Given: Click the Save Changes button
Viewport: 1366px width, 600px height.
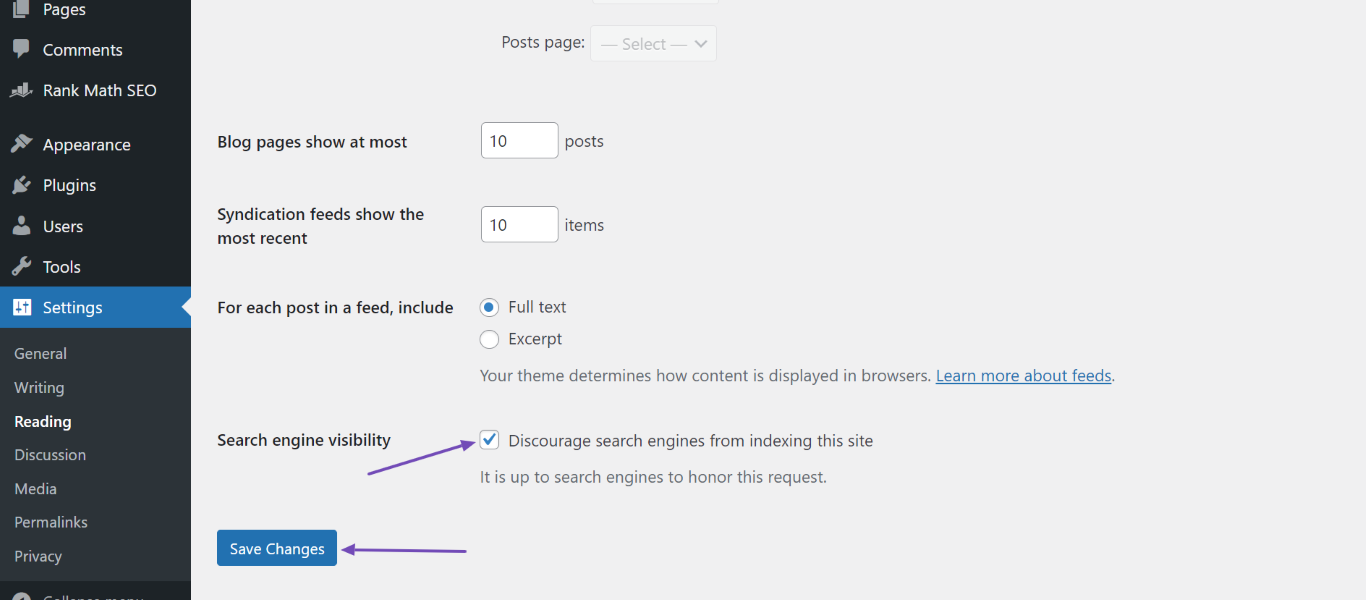Looking at the screenshot, I should (277, 548).
